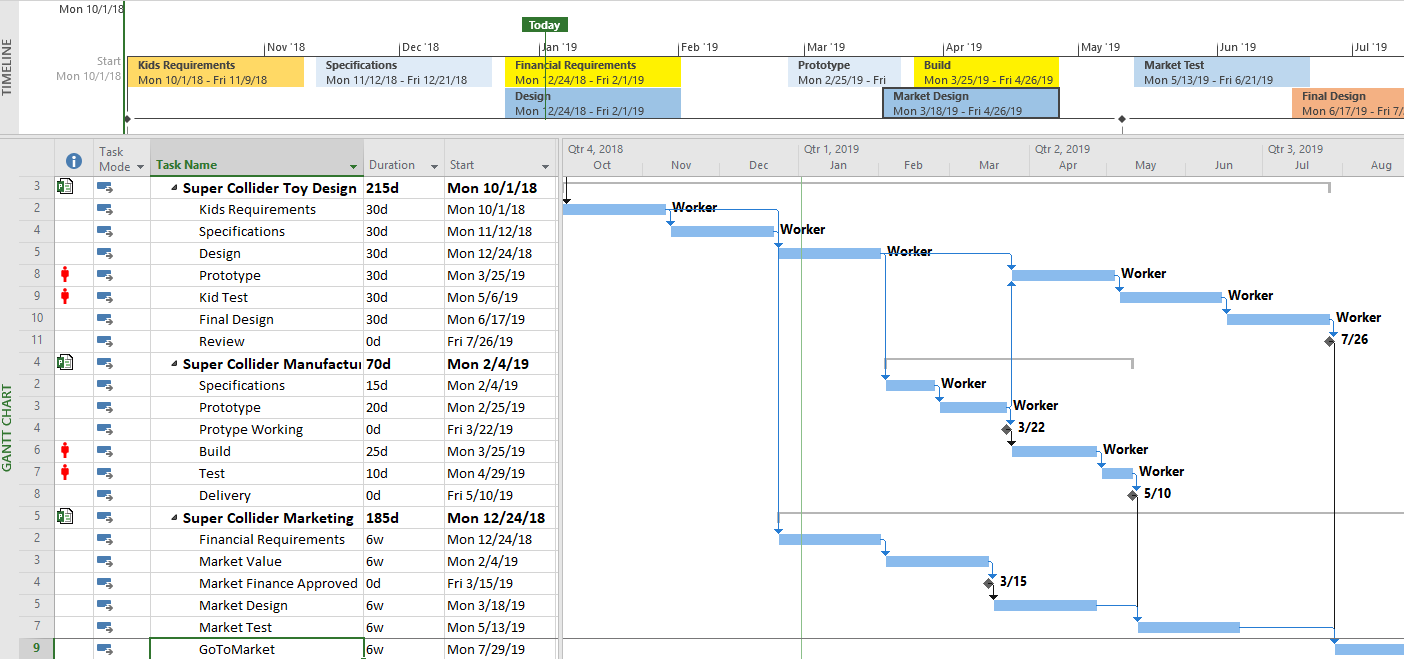Click the green Today marker on the timeline

click(x=544, y=25)
